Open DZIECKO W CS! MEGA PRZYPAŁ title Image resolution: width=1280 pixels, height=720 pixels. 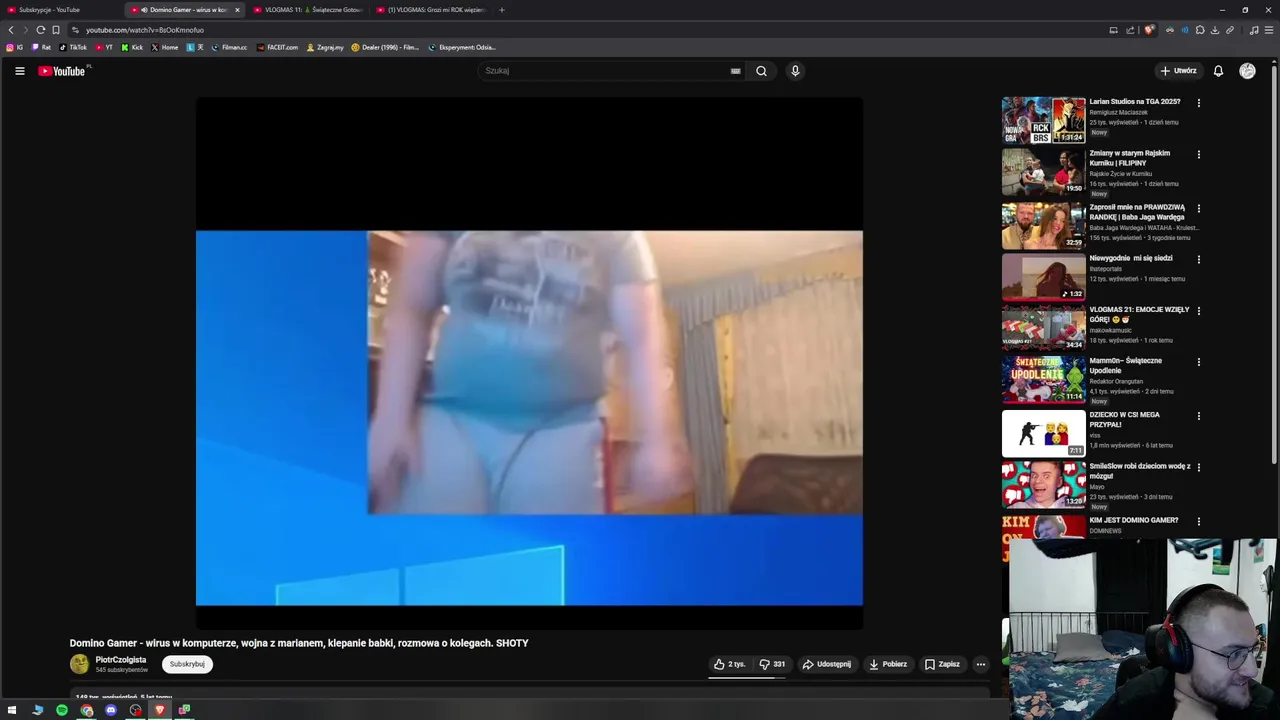1125,419
